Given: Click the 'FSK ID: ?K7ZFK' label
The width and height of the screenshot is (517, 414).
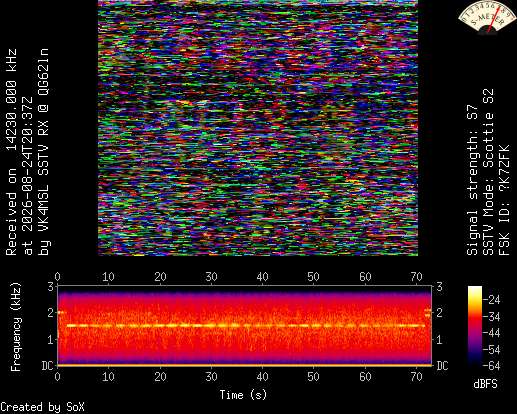Looking at the screenshot, I should click(504, 200).
